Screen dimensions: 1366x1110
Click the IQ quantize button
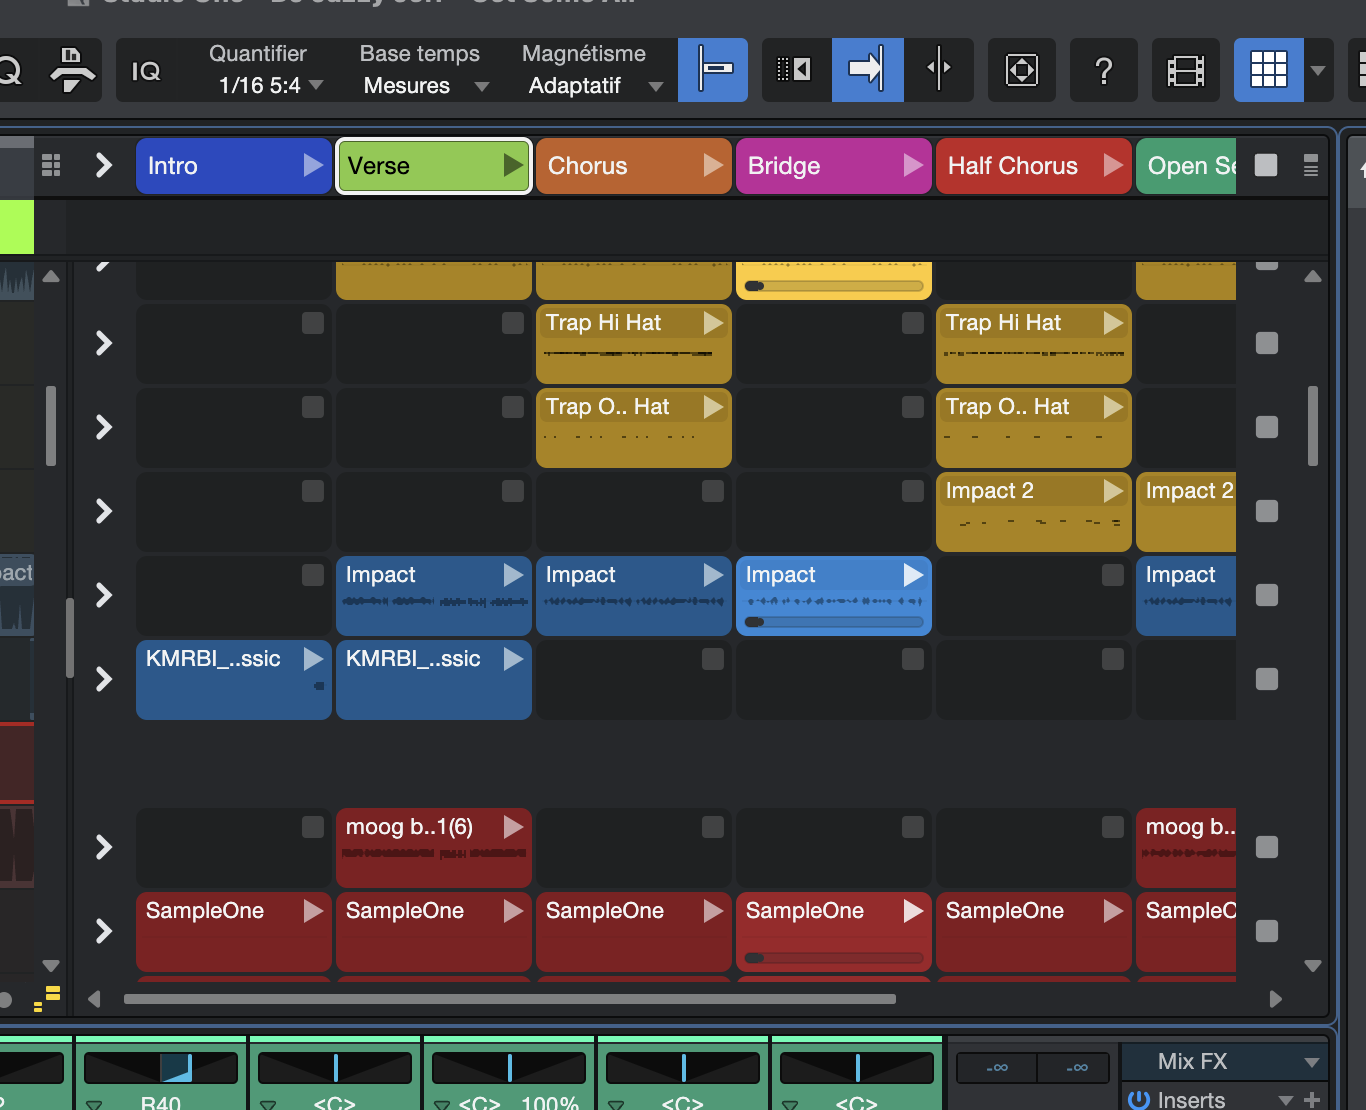click(x=146, y=71)
